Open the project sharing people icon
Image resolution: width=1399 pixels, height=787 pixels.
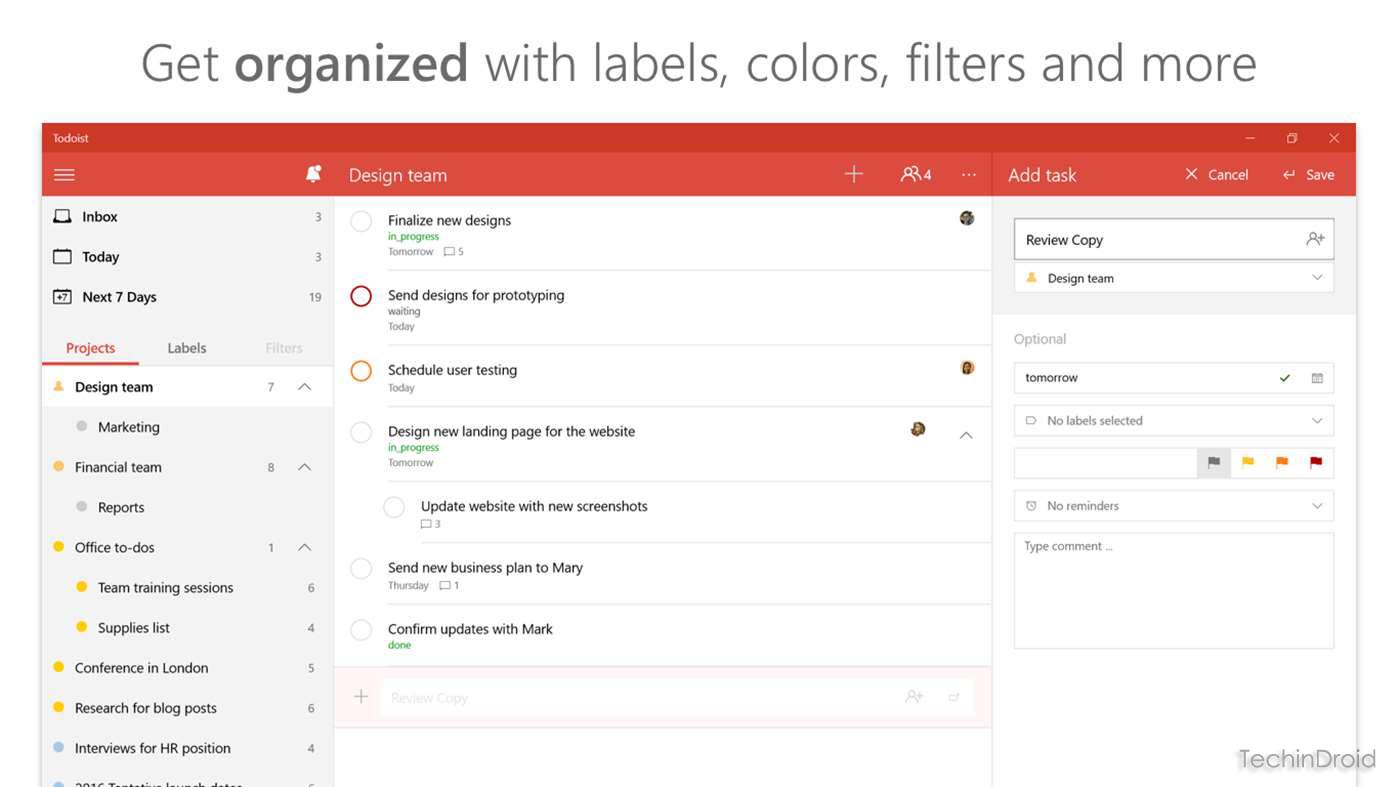pyautogui.click(x=915, y=175)
